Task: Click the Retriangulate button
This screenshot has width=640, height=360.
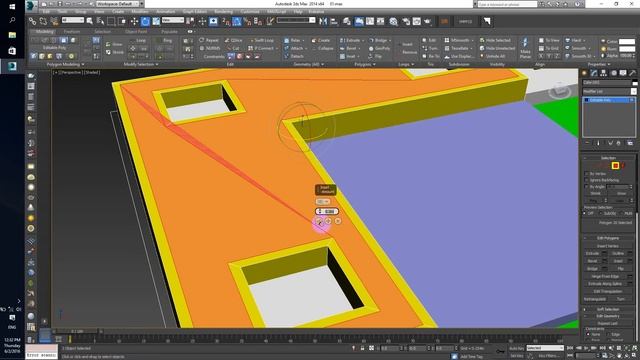Action: click(595, 299)
